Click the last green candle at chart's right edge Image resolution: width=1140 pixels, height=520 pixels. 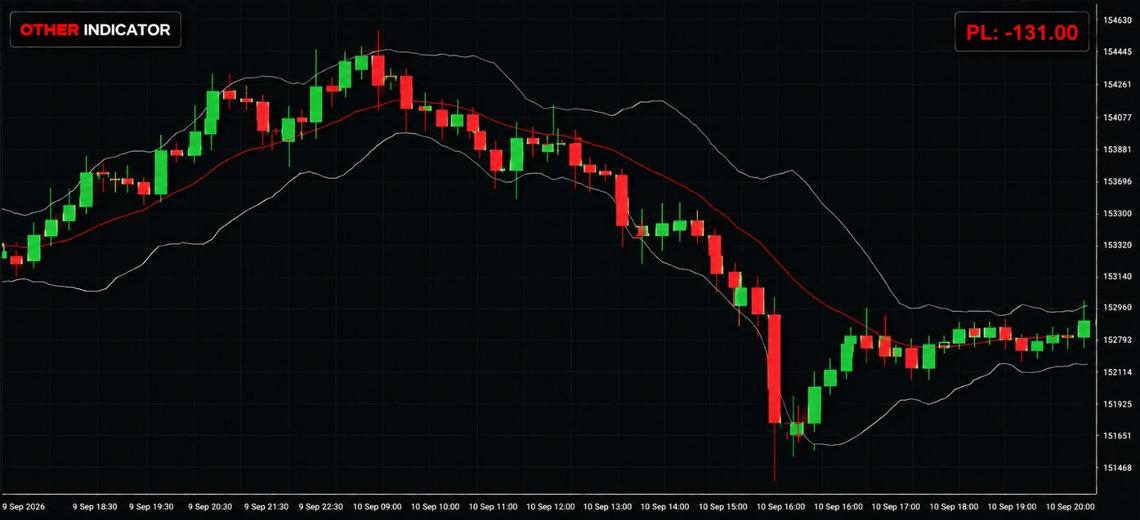click(x=1084, y=329)
